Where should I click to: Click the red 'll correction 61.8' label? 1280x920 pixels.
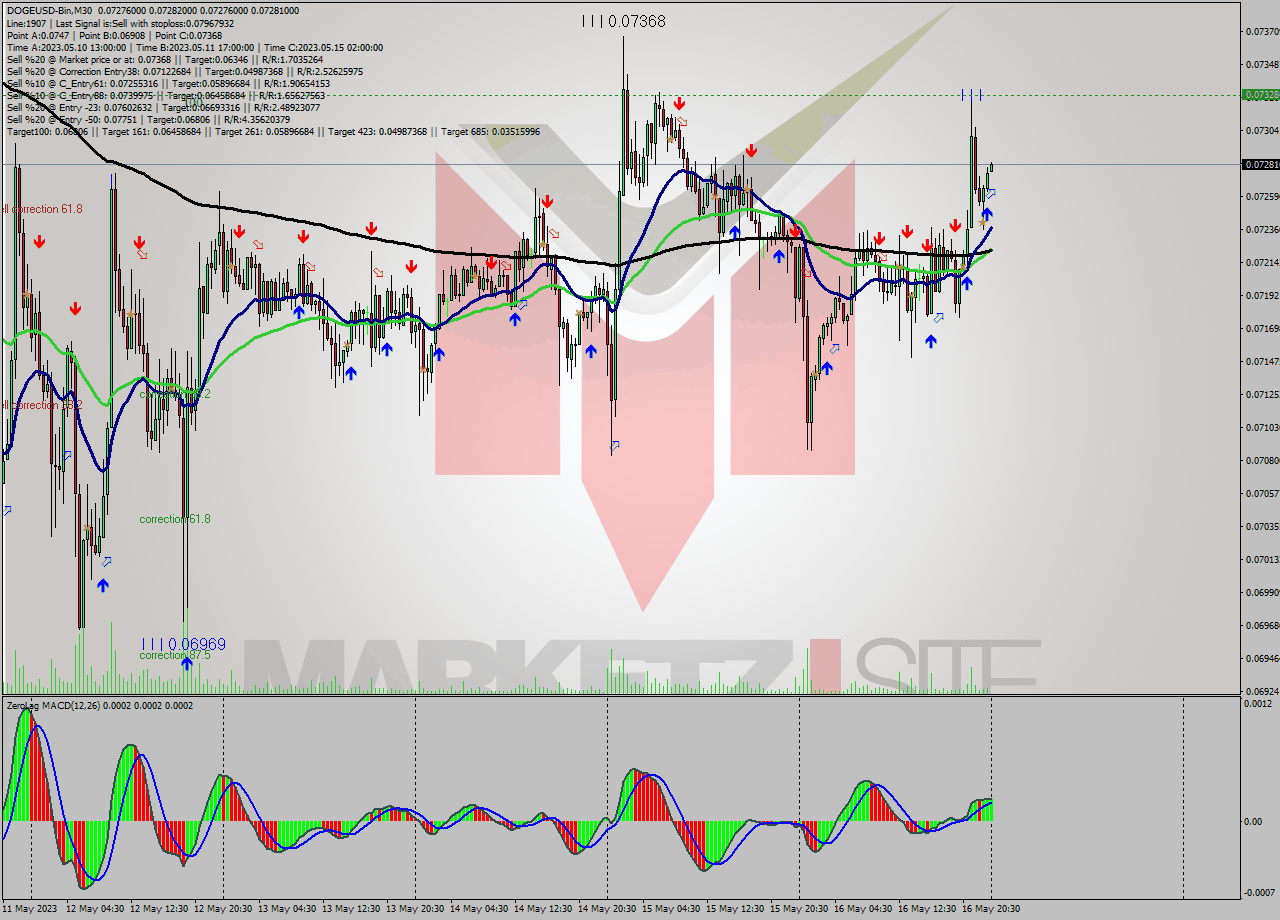tap(43, 209)
